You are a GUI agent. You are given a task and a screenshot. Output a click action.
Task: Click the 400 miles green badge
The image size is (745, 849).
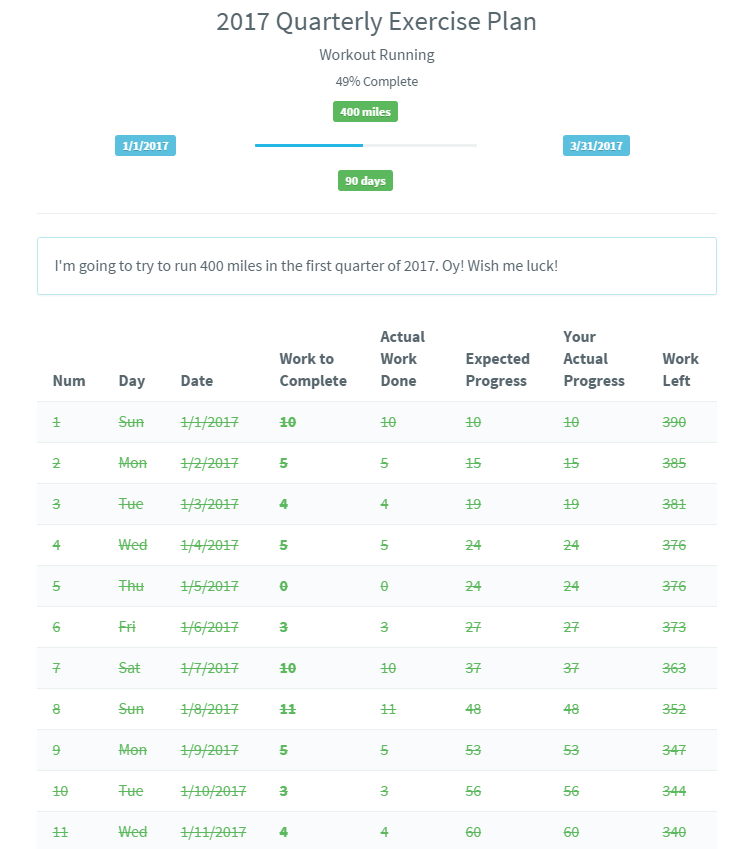pyautogui.click(x=365, y=112)
